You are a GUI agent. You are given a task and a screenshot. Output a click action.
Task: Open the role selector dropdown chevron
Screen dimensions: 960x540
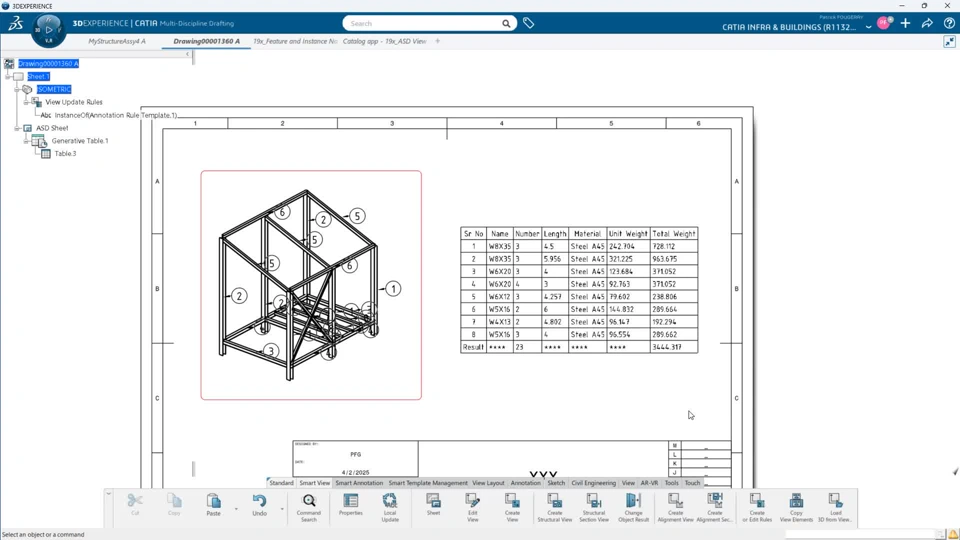coord(868,27)
